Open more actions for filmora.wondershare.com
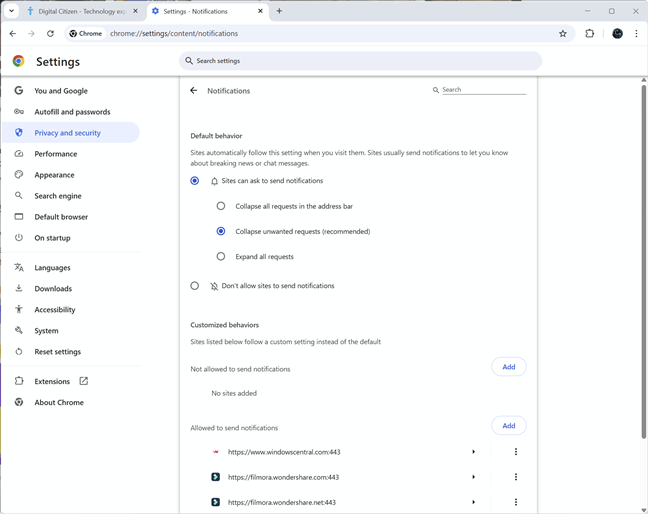The height and width of the screenshot is (514, 648). click(x=515, y=477)
